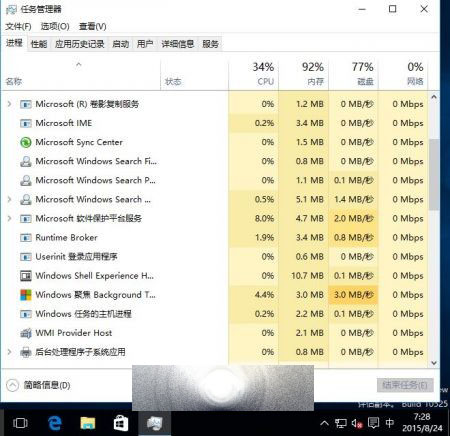
Task: Click the scroll up arrow in process list
Action: coord(434,97)
